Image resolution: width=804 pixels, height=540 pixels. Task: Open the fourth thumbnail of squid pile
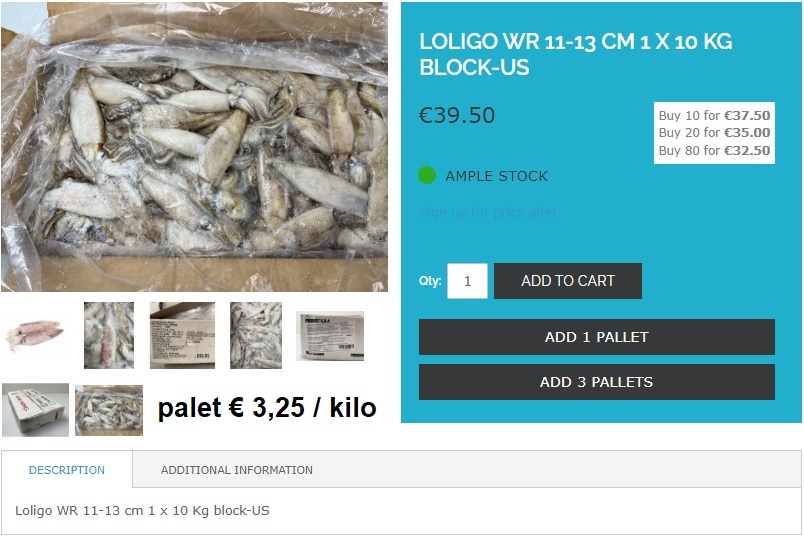255,335
